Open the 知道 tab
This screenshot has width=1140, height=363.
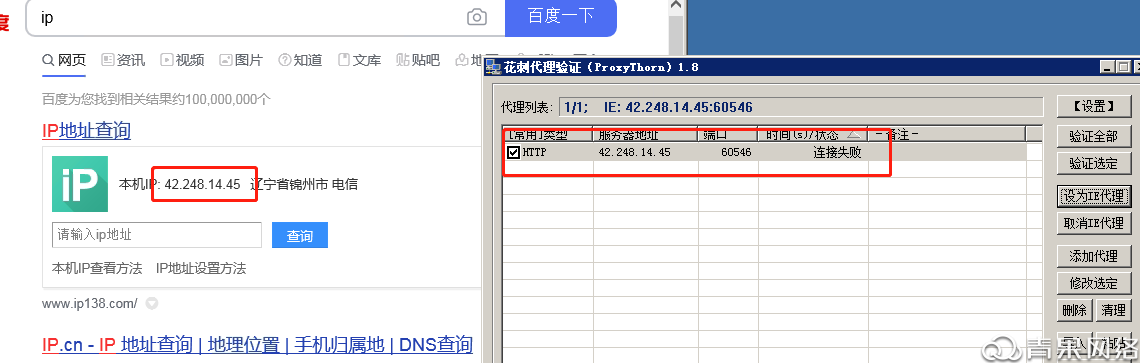point(300,60)
